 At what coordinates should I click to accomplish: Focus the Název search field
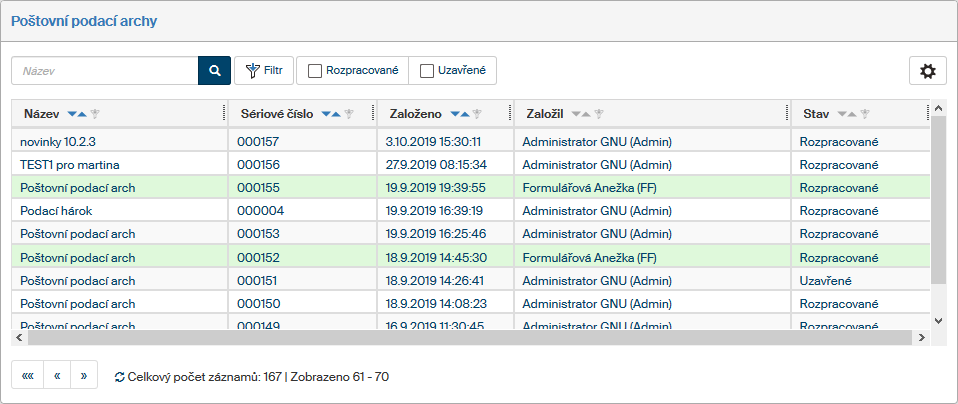click(105, 71)
